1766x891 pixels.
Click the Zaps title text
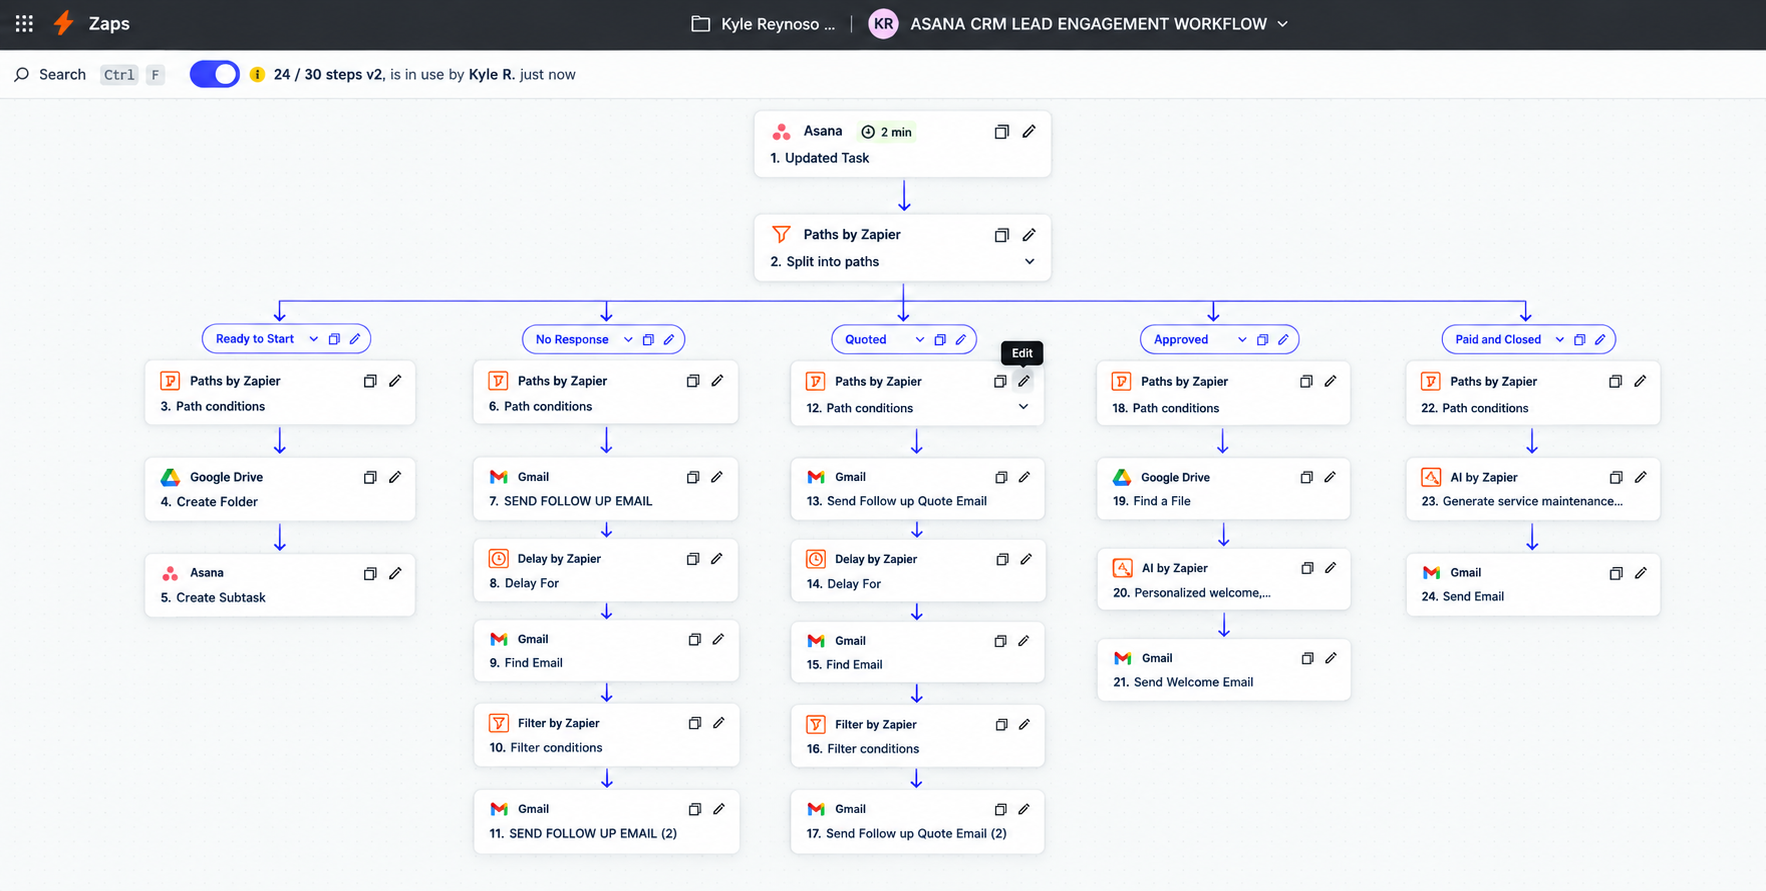click(x=109, y=23)
